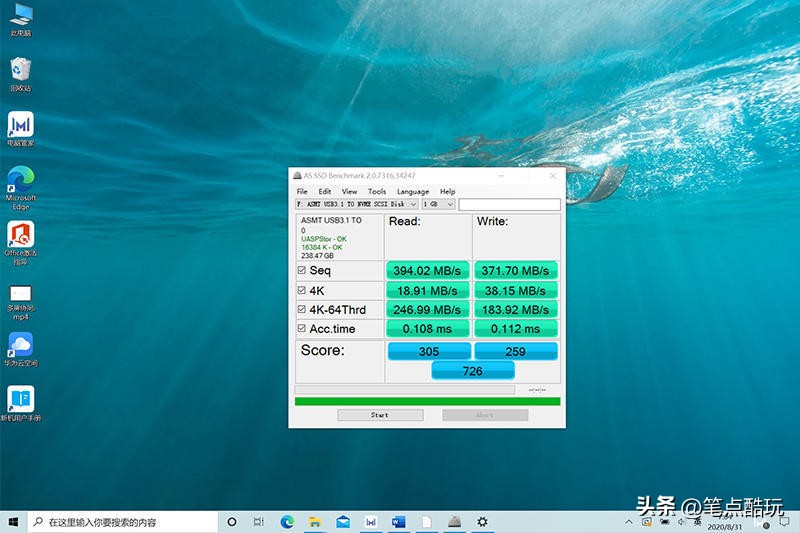800x533 pixels.
Task: Open the This PC desktop icon
Action: (20, 17)
